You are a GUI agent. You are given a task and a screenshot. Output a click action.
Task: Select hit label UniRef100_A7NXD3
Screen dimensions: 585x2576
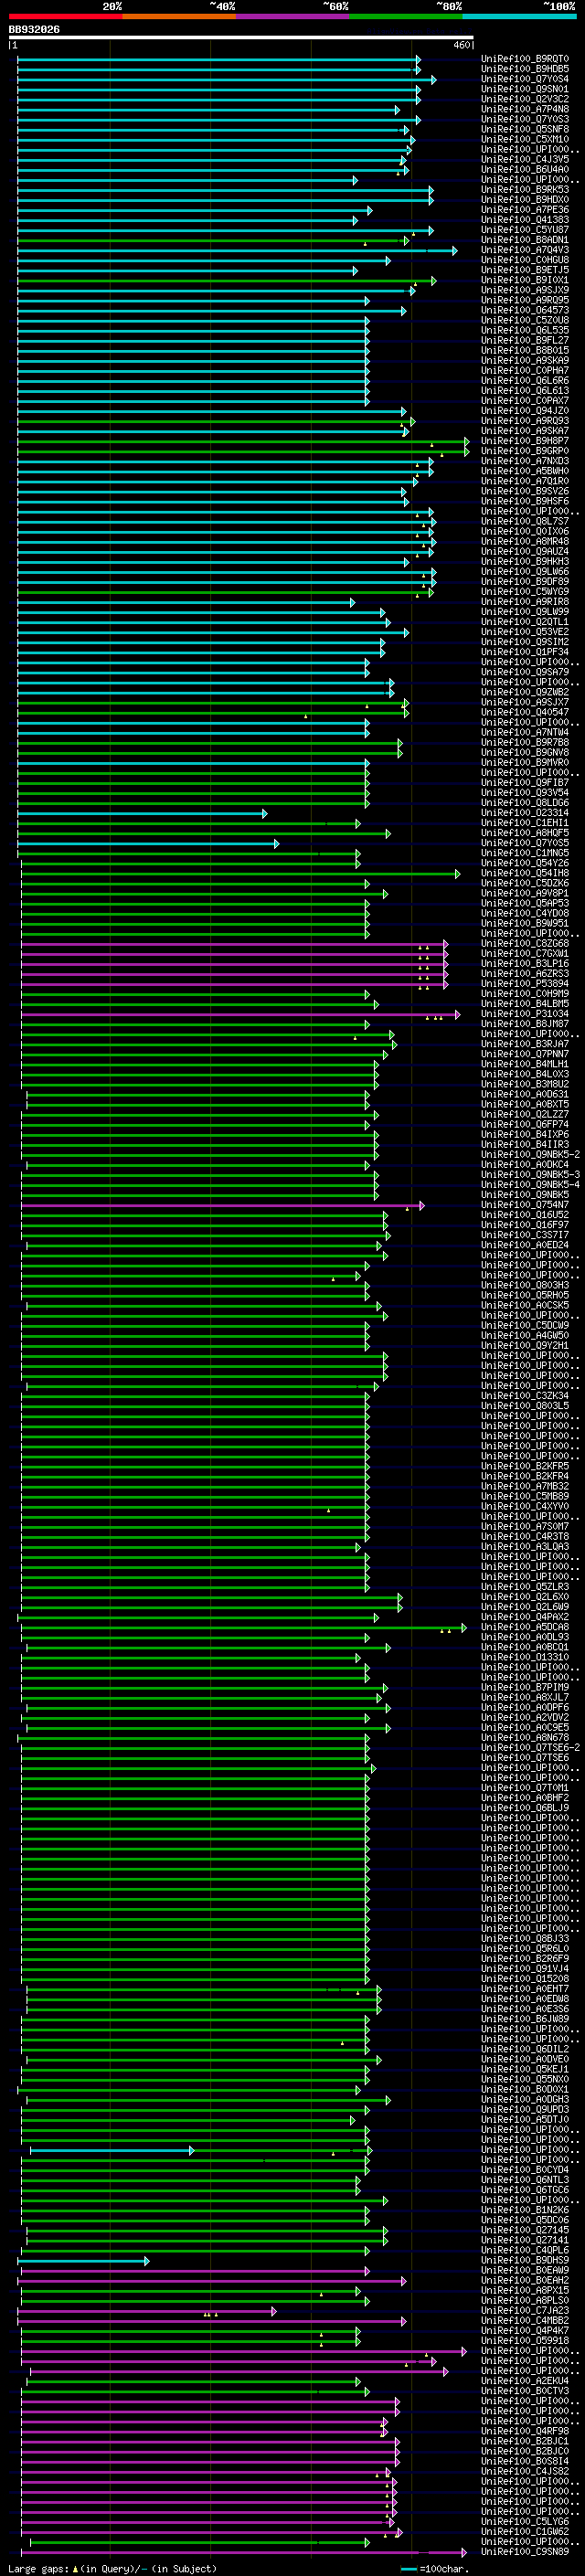click(x=525, y=461)
